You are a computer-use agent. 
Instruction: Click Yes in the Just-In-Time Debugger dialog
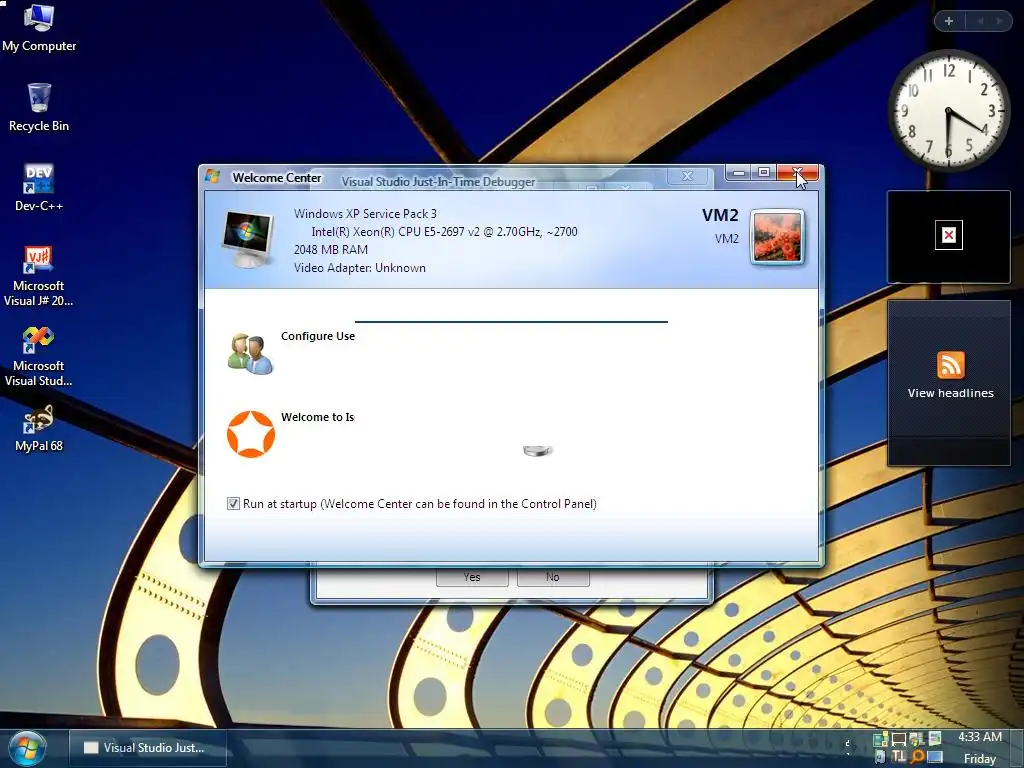tap(472, 577)
